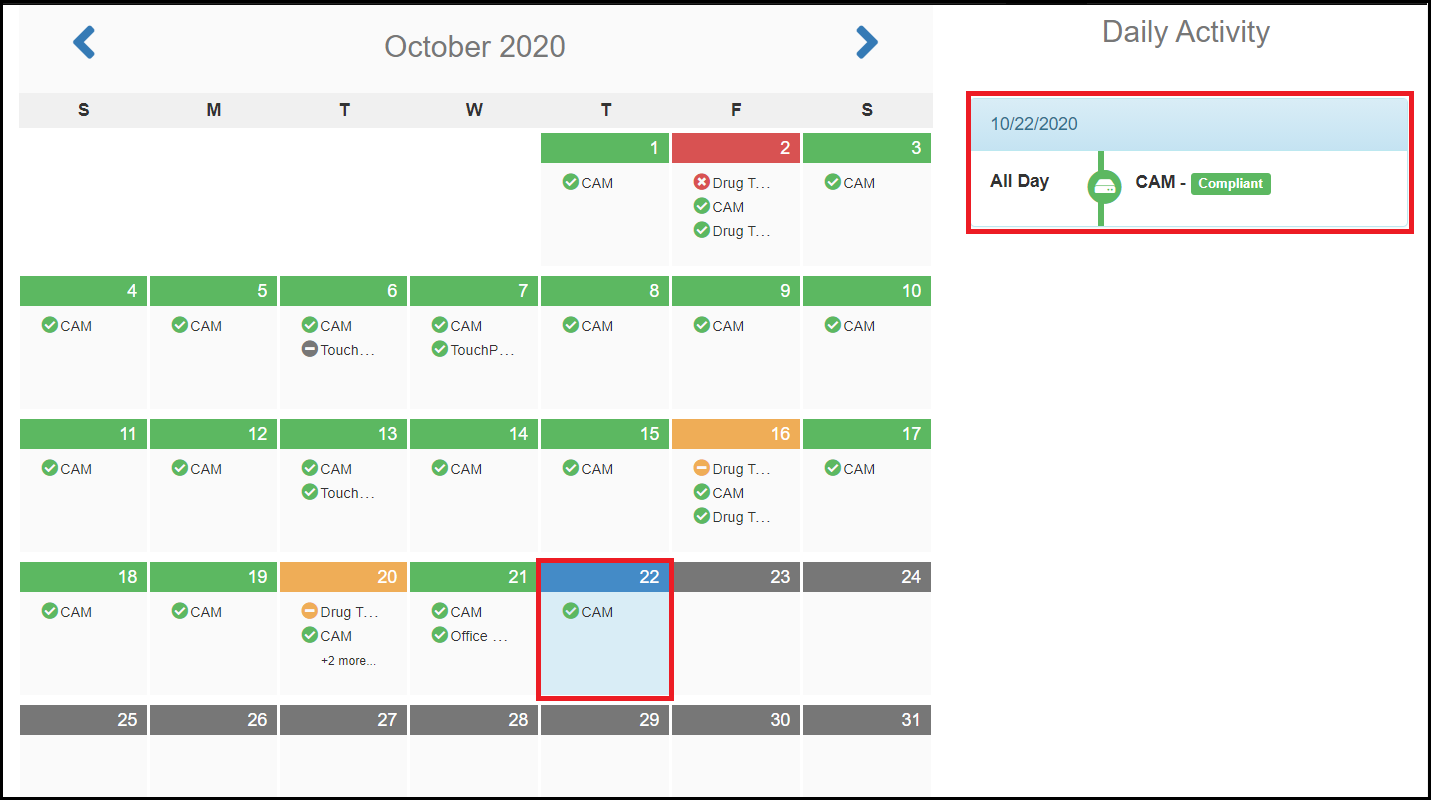Click green check icon on October 22
Image resolution: width=1431 pixels, height=800 pixels.
571,611
